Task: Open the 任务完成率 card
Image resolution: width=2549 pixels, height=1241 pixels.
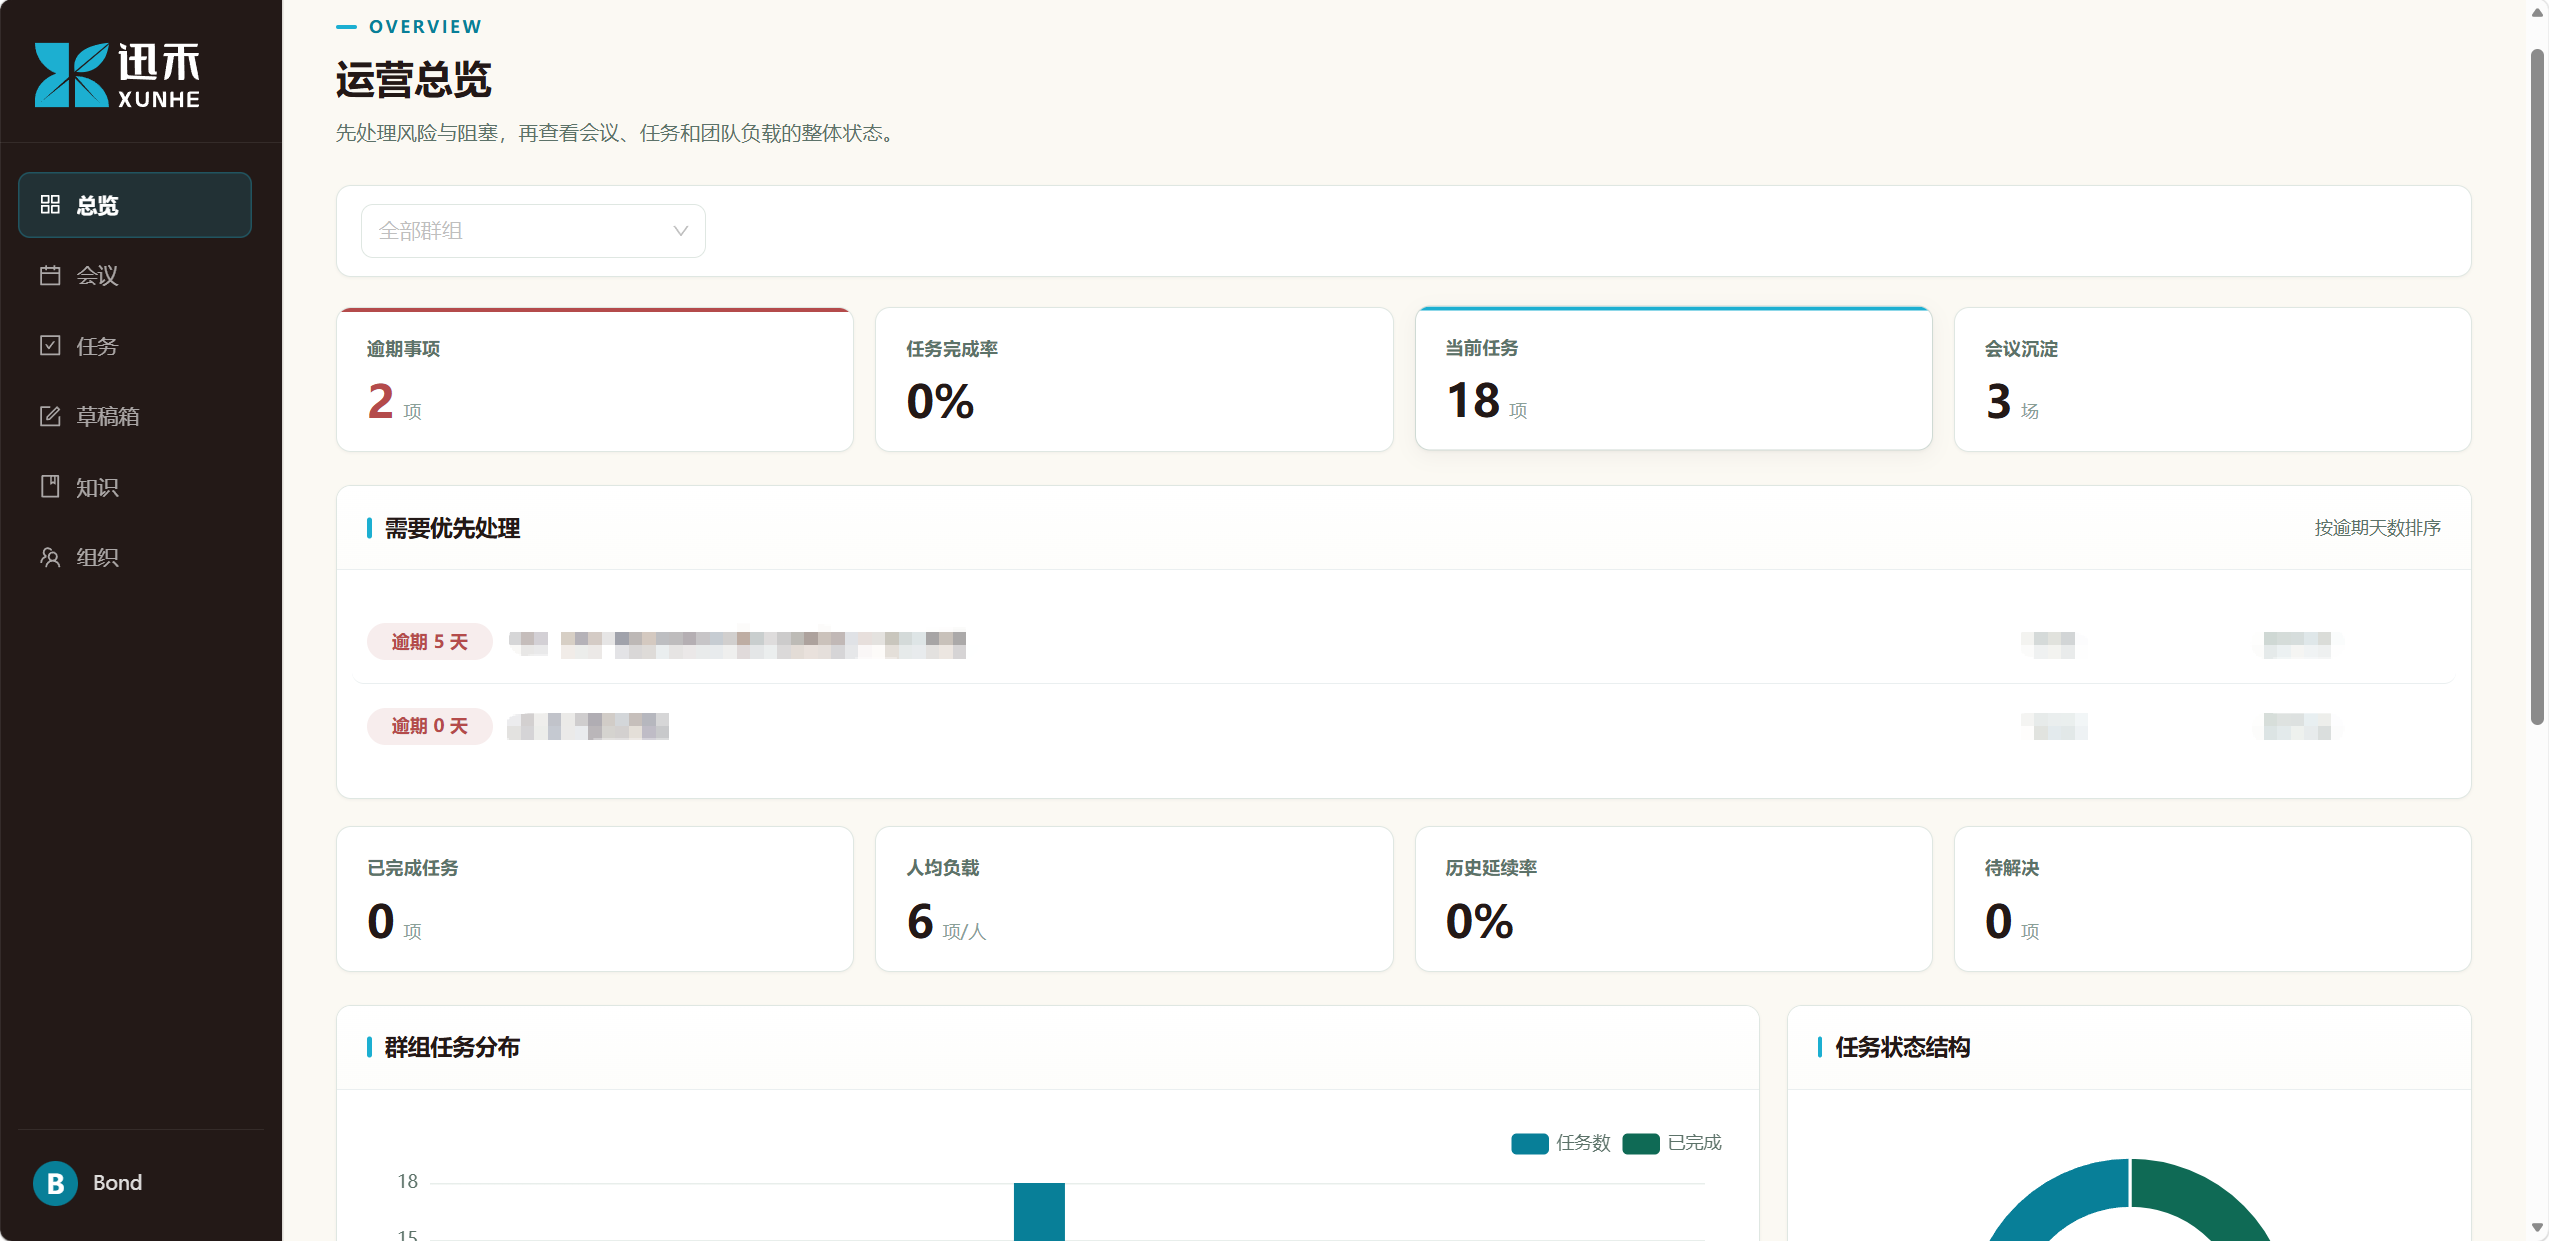Action: (1134, 380)
